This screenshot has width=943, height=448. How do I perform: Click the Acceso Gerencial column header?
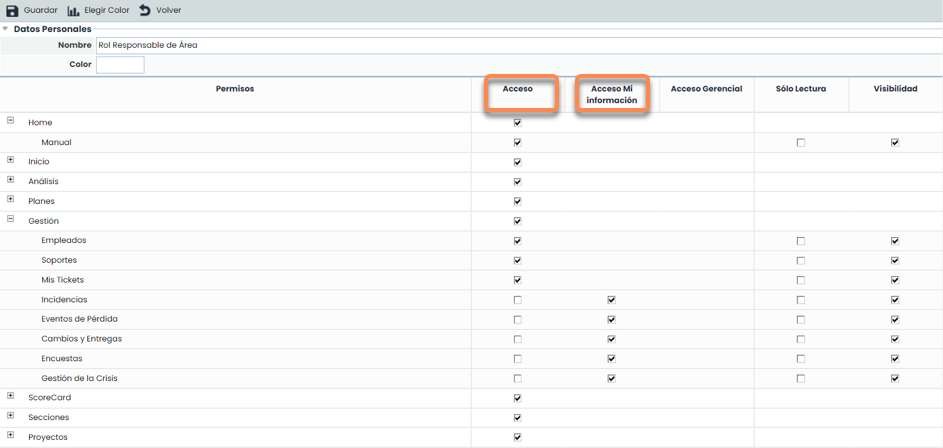point(706,89)
